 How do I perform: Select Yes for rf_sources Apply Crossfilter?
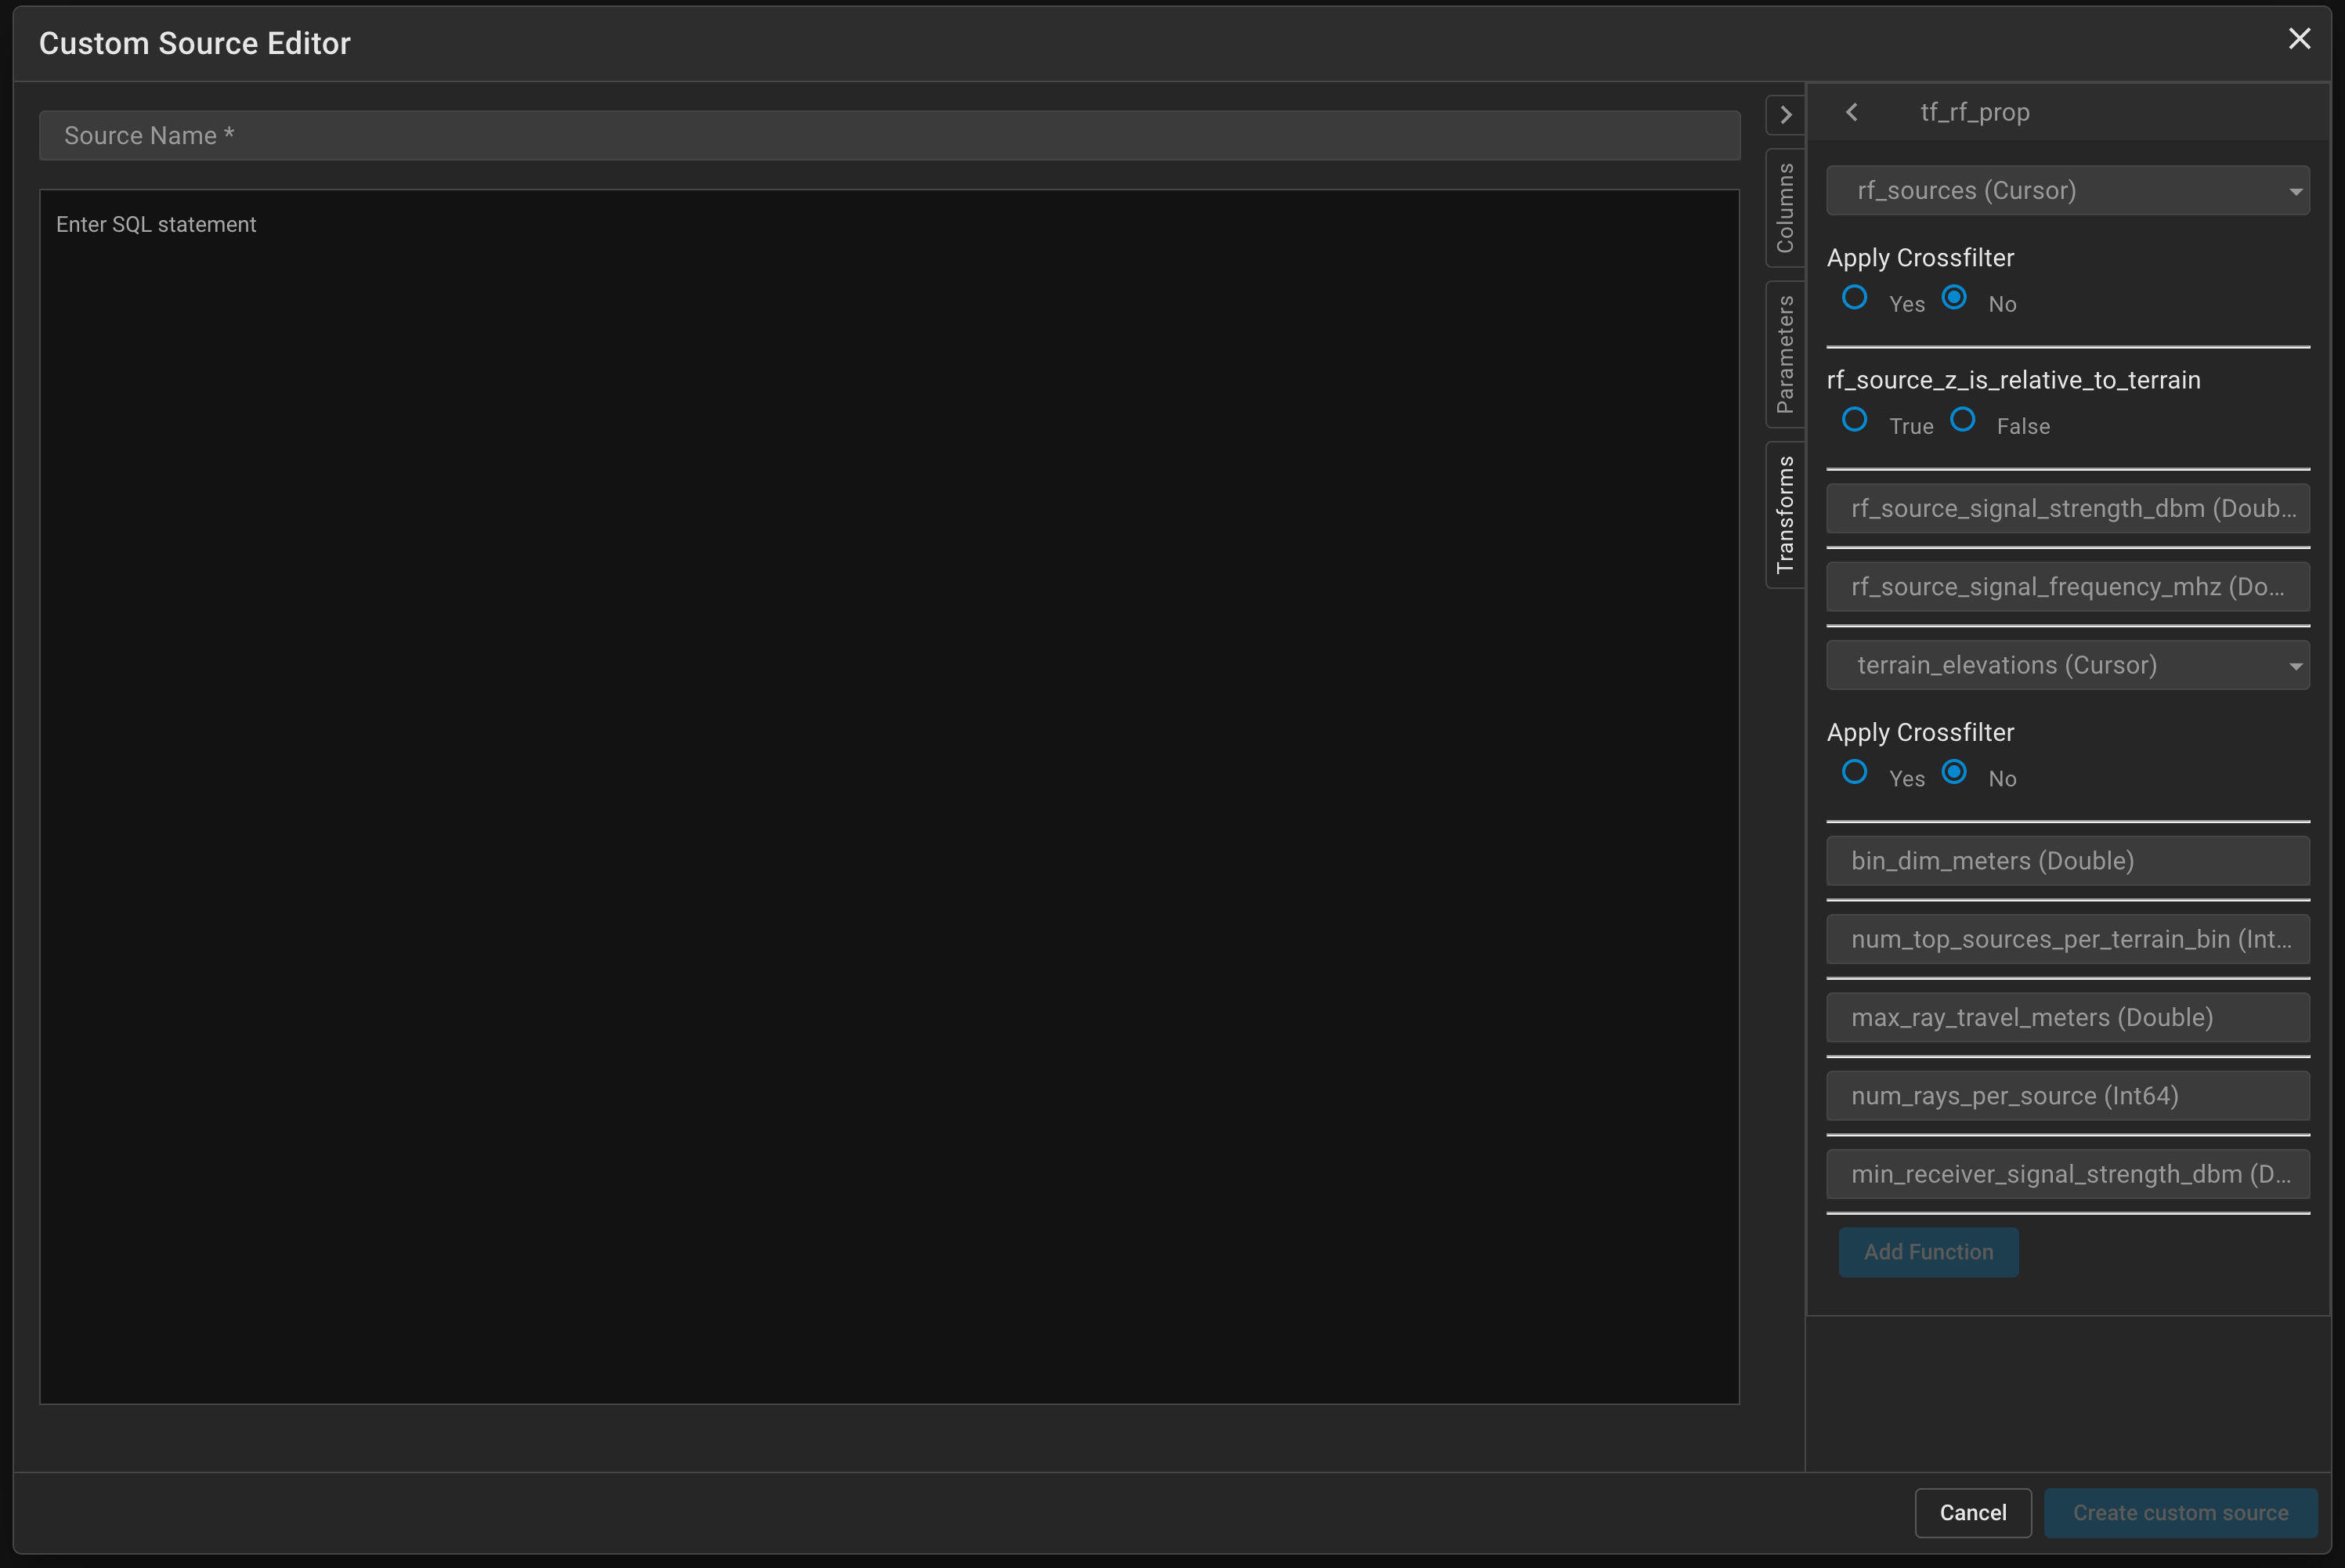1855,298
